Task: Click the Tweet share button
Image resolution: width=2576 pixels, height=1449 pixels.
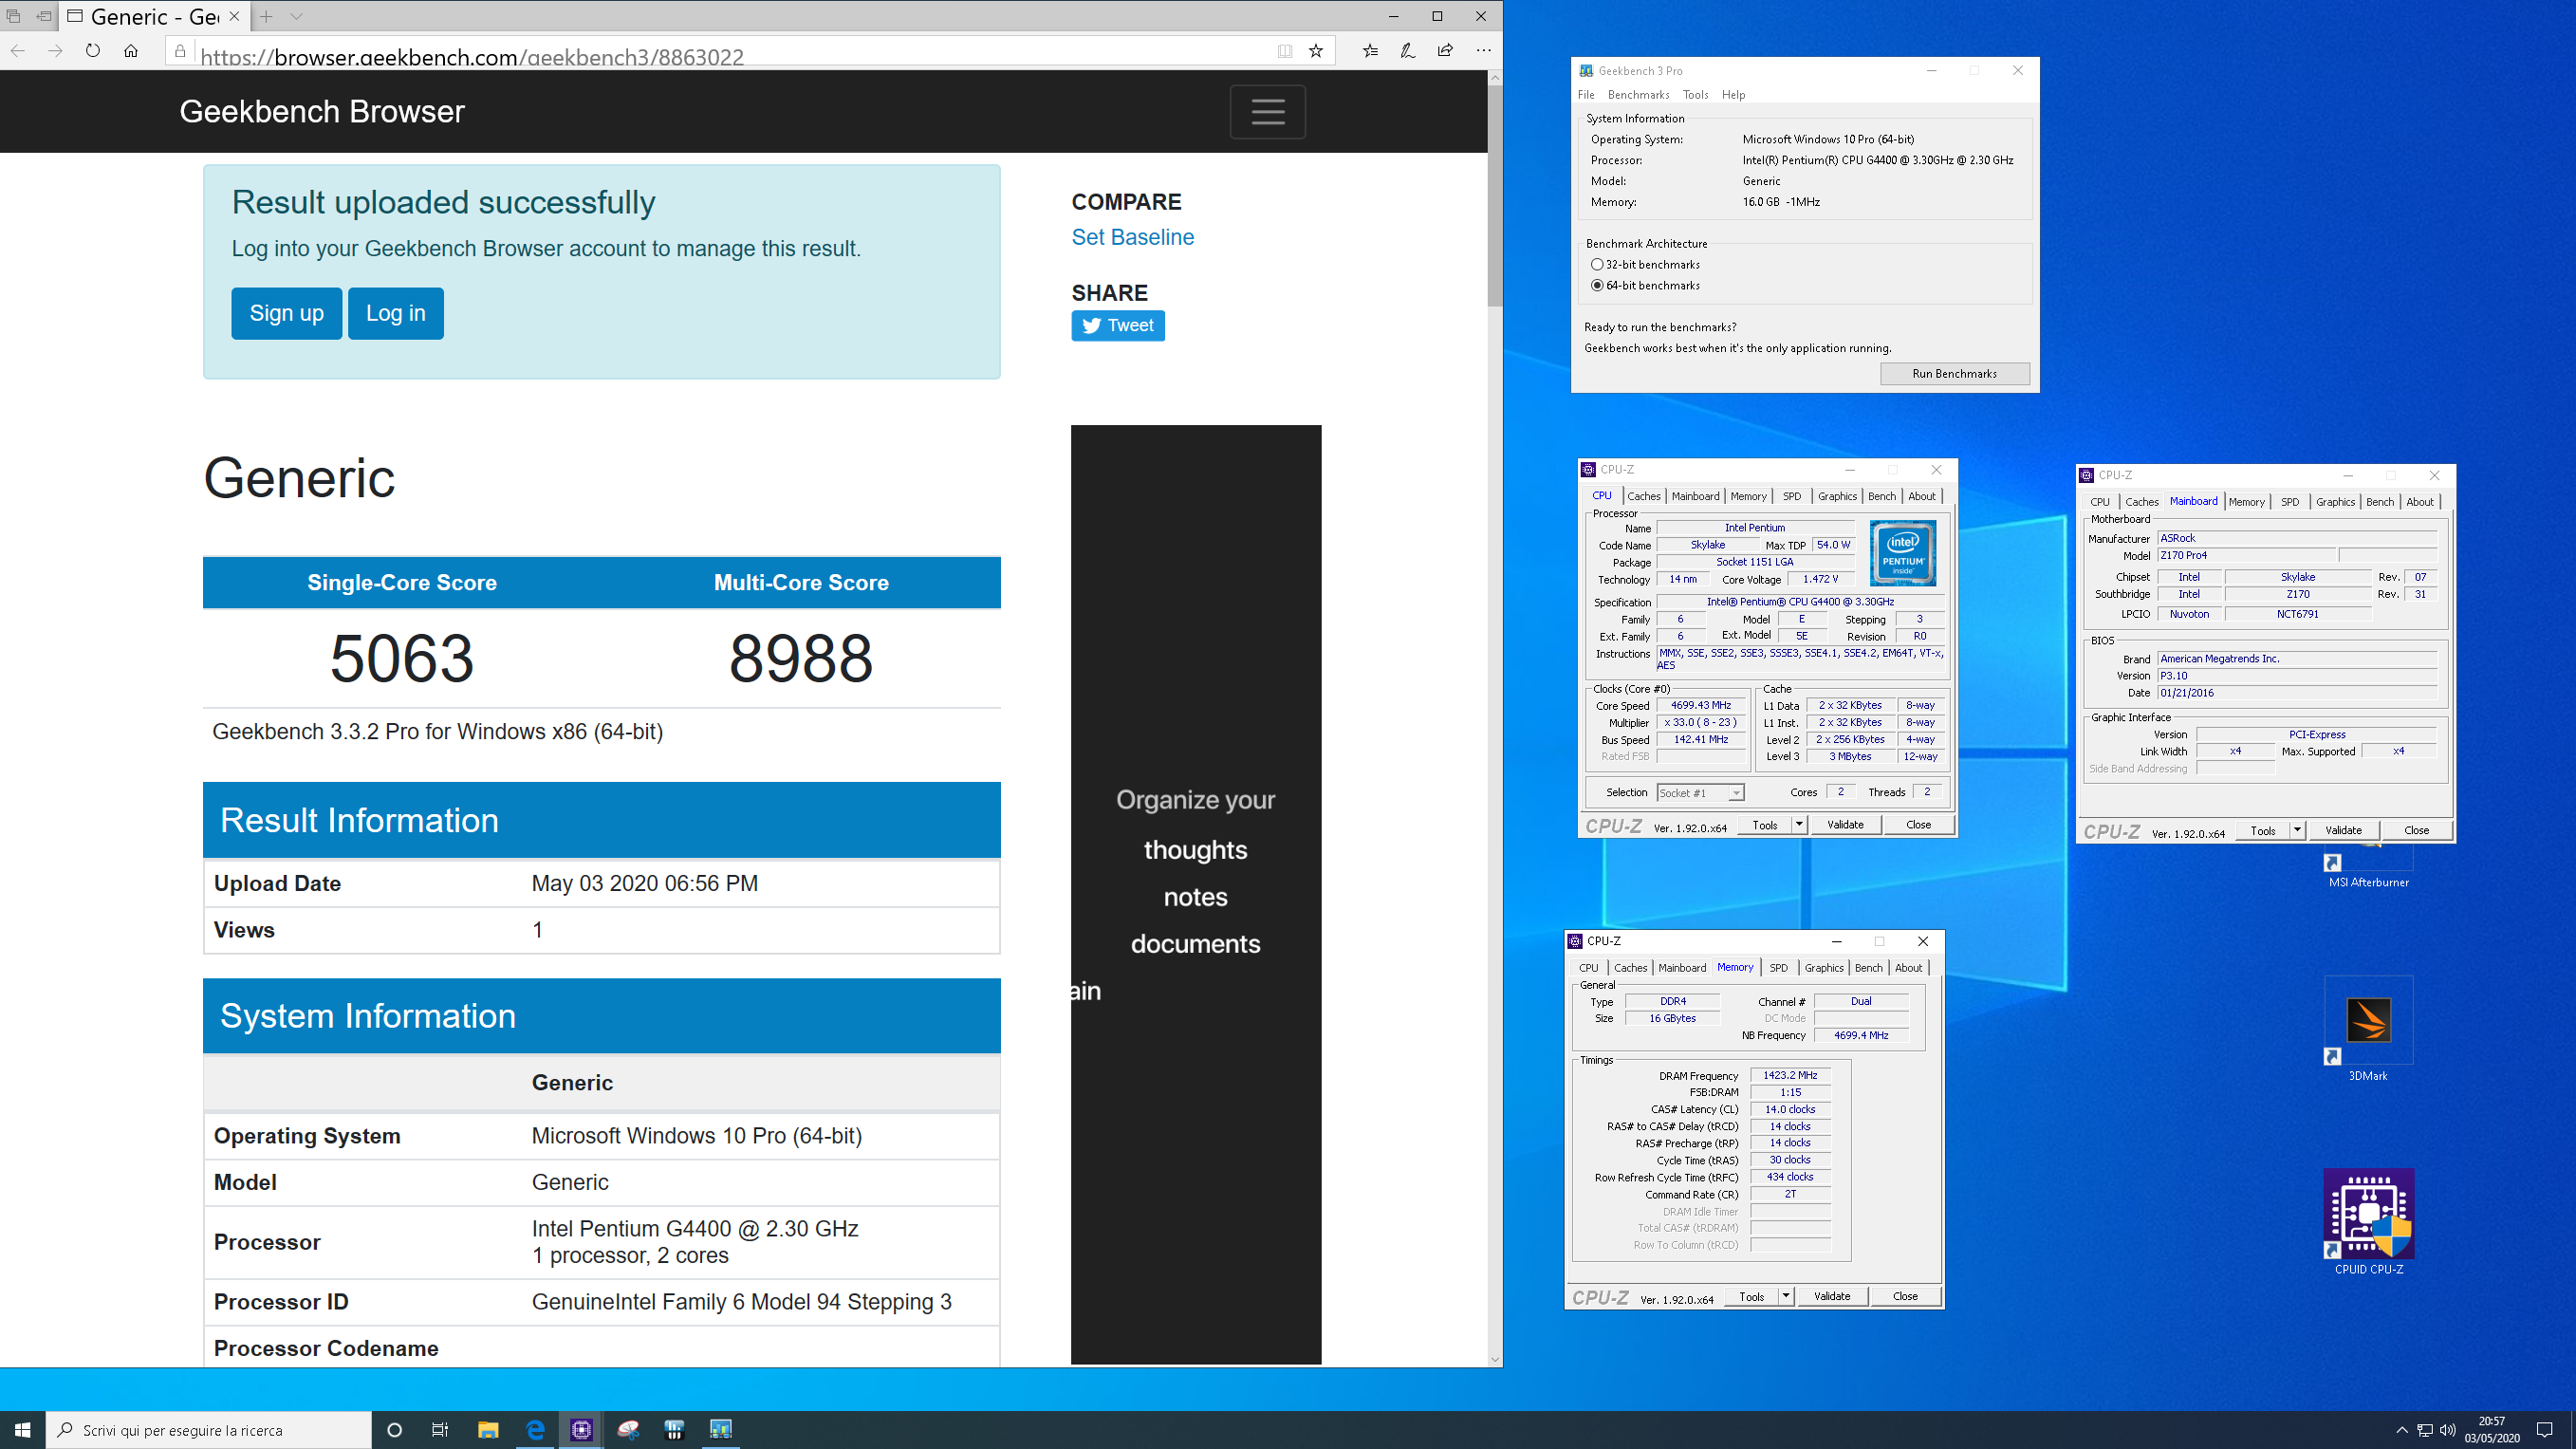Action: 1118,326
